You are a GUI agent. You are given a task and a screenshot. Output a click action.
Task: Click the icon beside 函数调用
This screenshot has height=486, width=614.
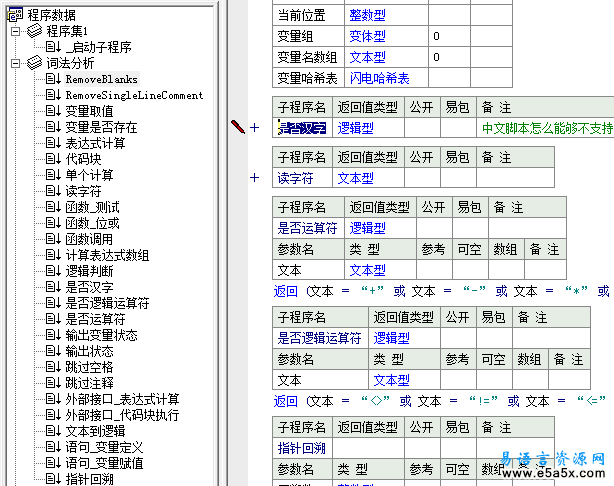click(53, 239)
